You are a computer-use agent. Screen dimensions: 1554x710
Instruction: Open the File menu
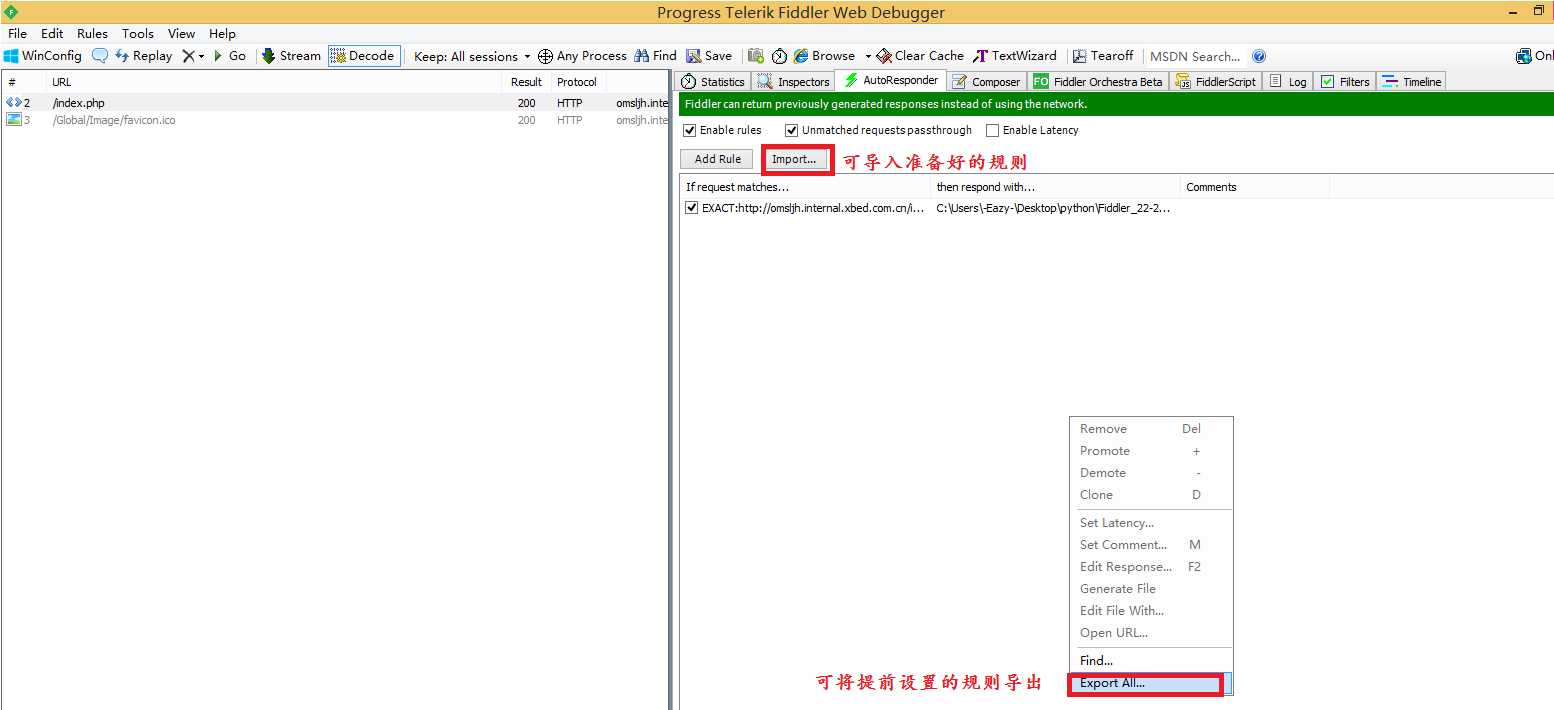pos(18,33)
